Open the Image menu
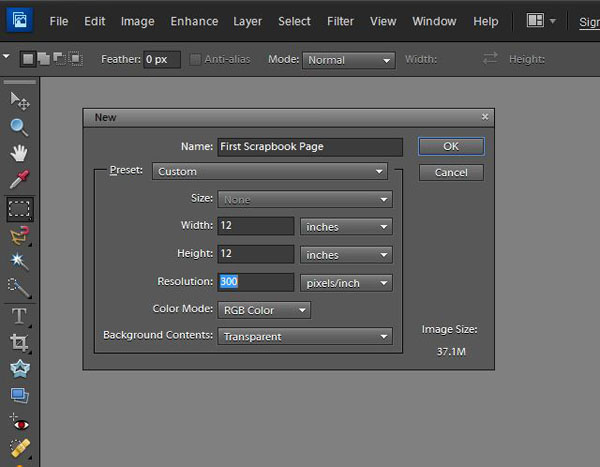This screenshot has width=600, height=467. tap(137, 21)
